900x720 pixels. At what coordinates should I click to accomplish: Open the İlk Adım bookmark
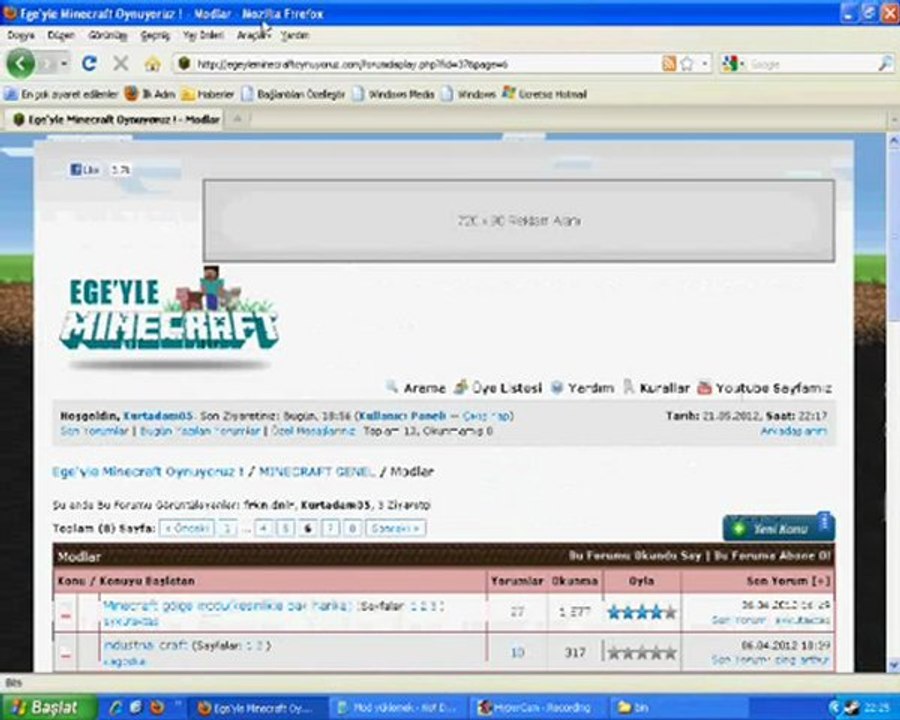coord(150,94)
